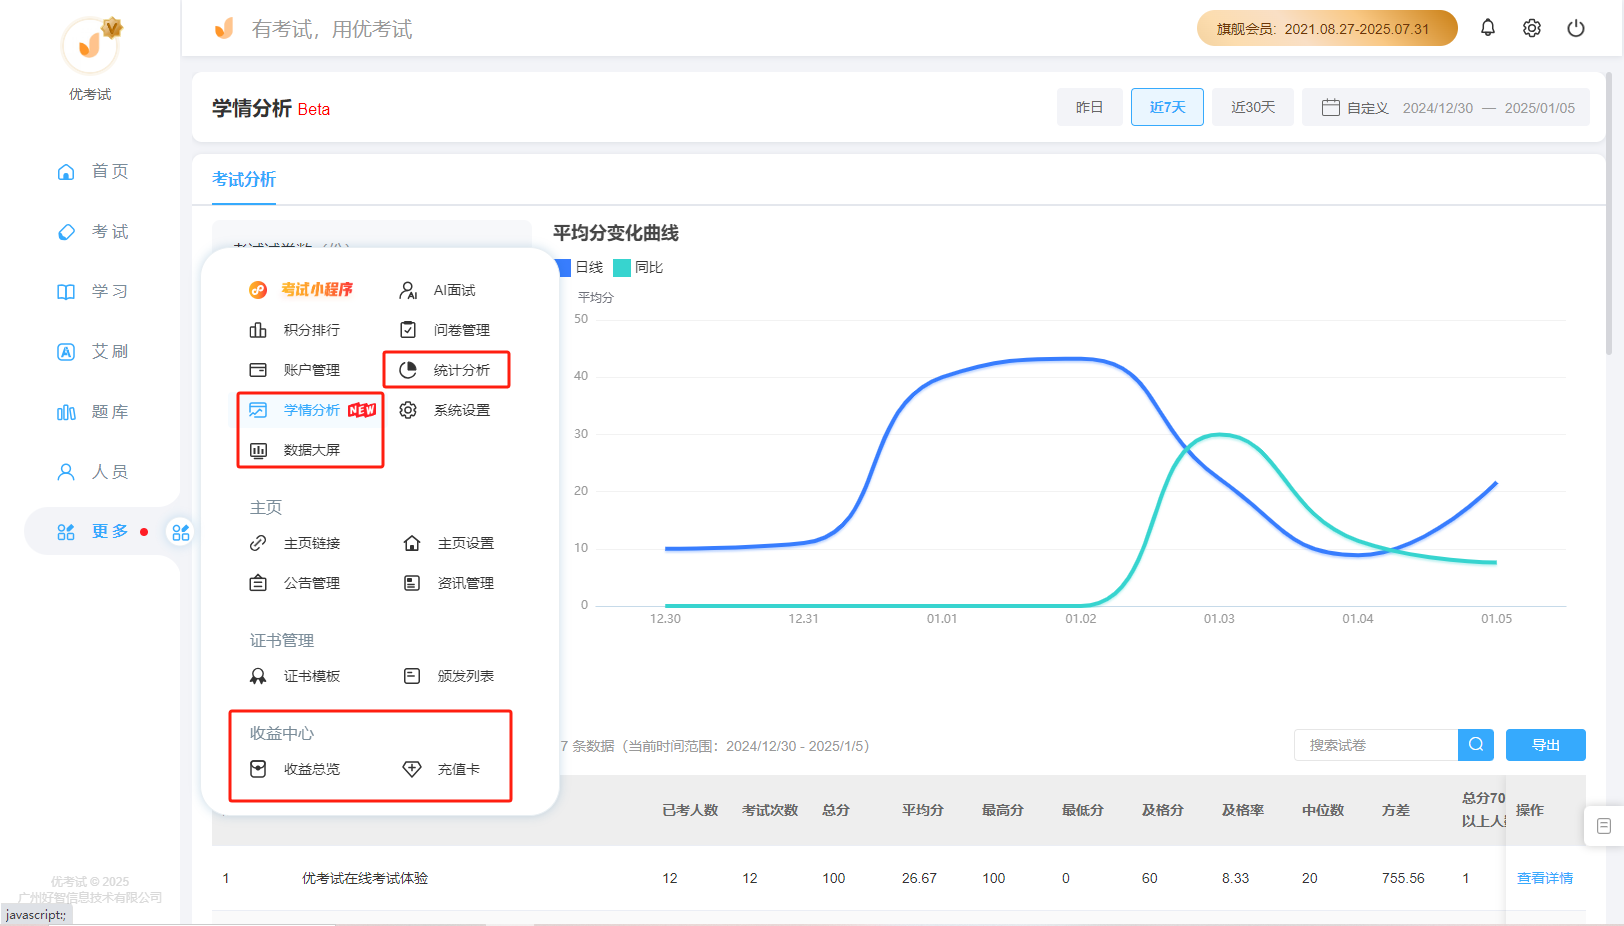Open 证书模板 menu item

coord(294,676)
